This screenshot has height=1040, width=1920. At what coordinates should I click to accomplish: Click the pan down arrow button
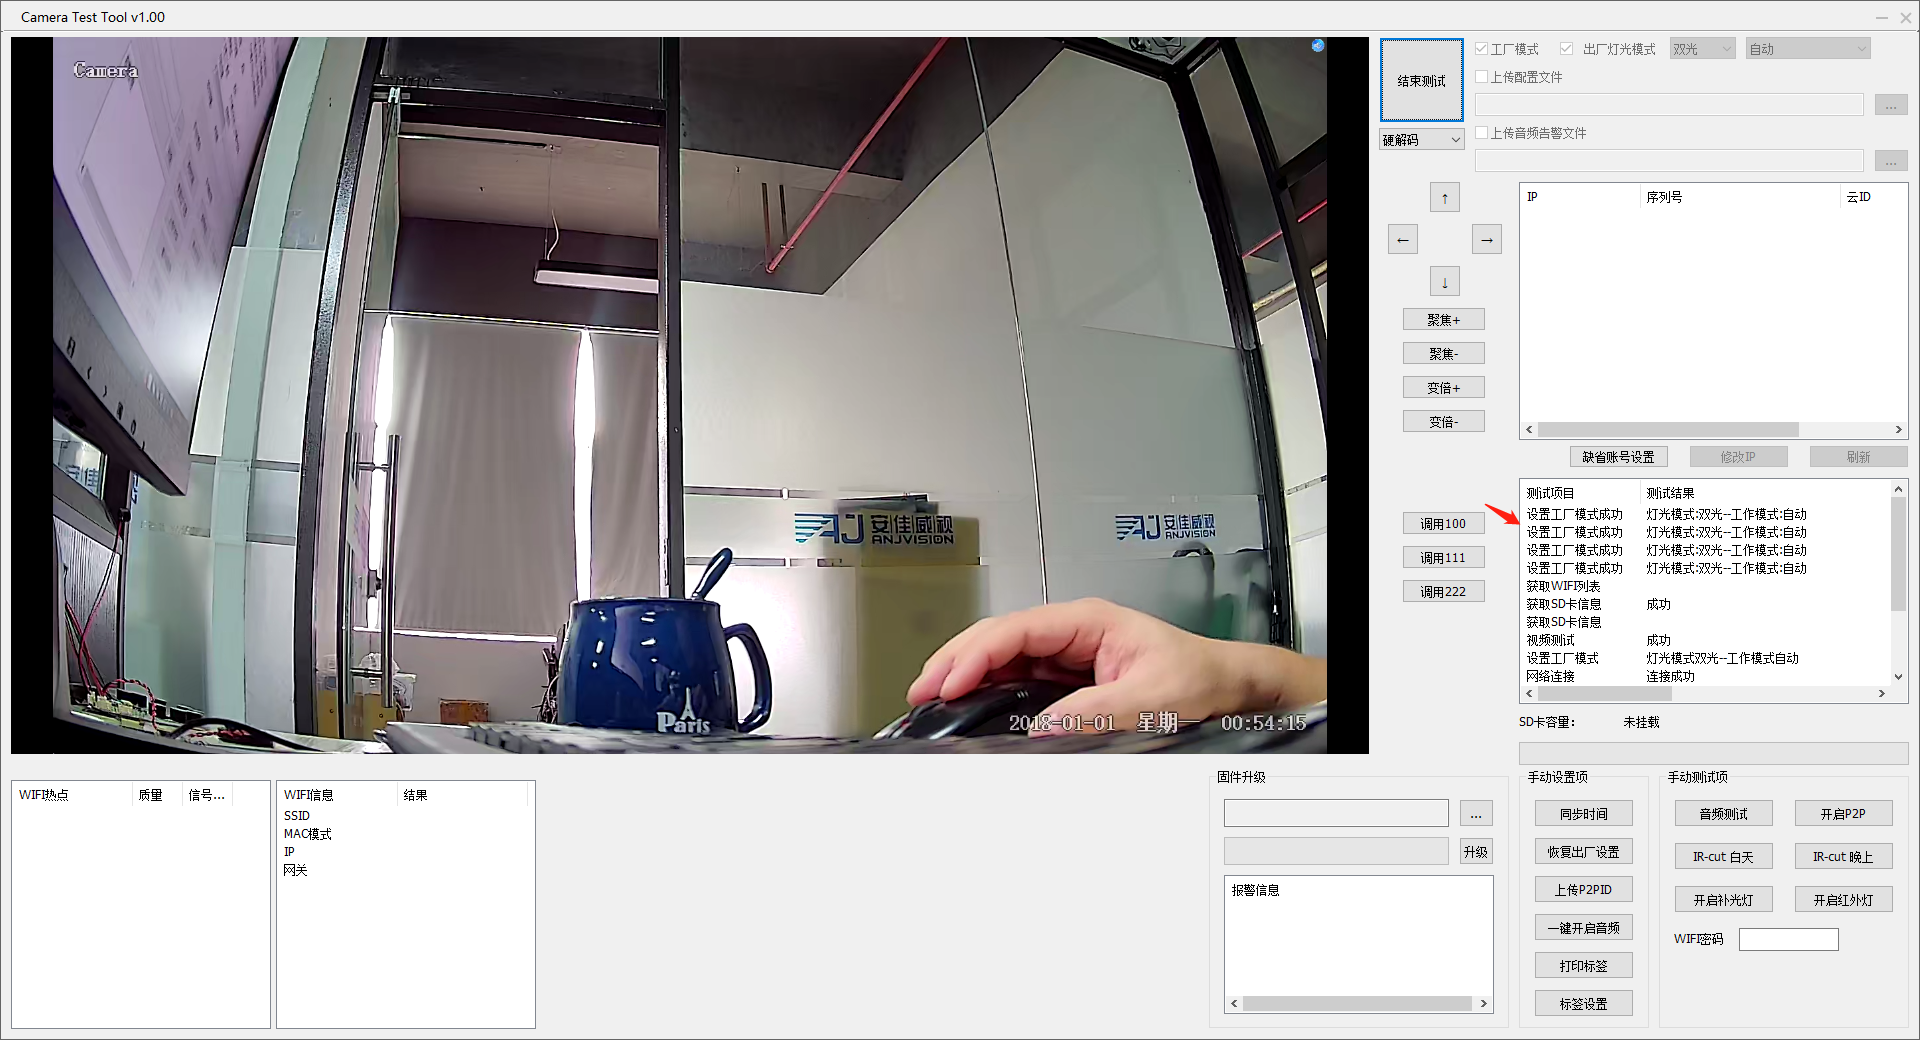coord(1444,282)
